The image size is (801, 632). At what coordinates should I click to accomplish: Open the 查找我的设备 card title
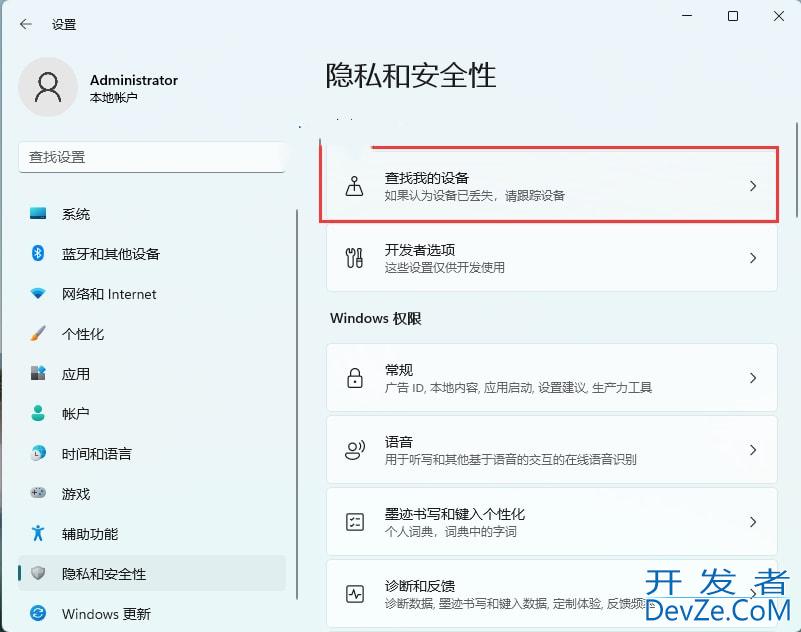pos(427,178)
